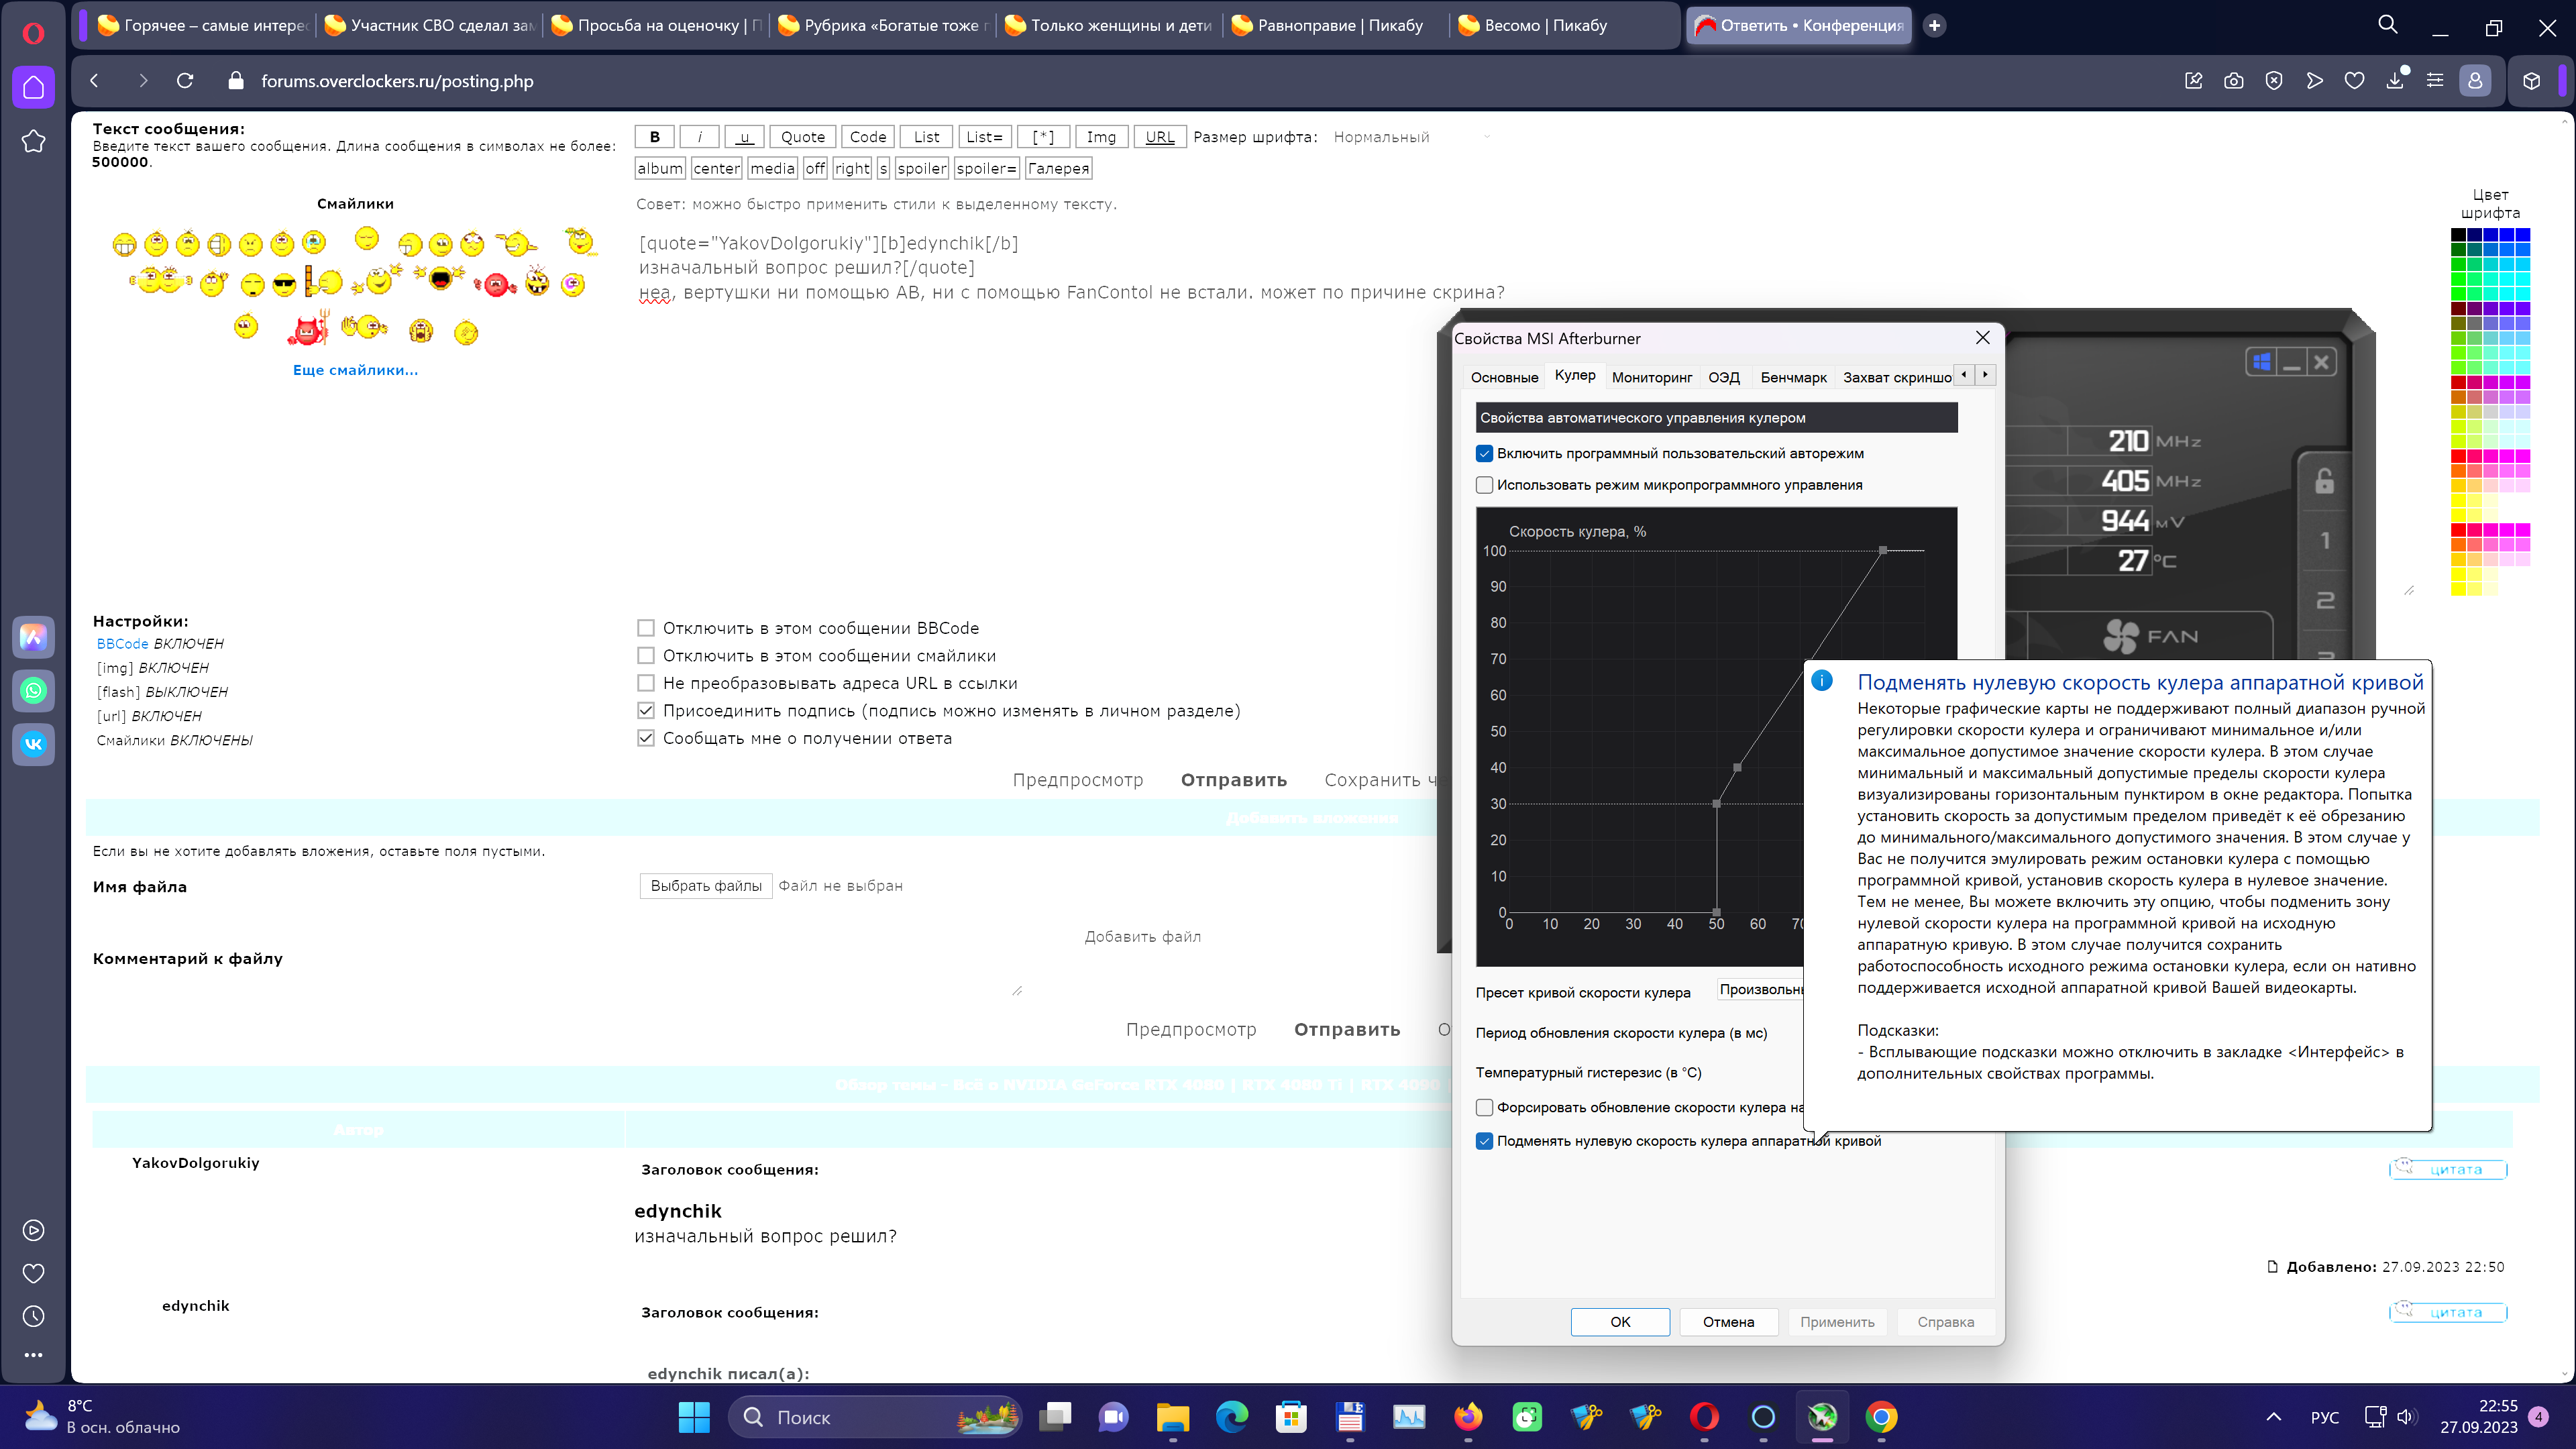This screenshot has height=1449, width=2576.
Task: Open the fan curve preset combo box
Action: tap(1760, 990)
